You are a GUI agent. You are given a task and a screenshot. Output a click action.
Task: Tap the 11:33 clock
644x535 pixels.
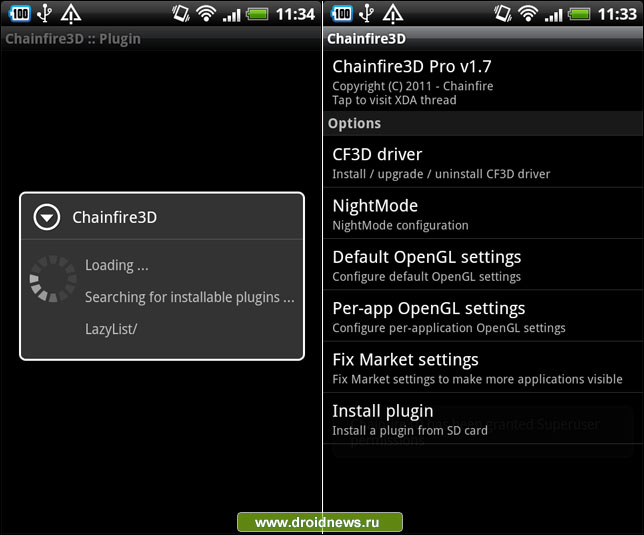[x=617, y=14]
